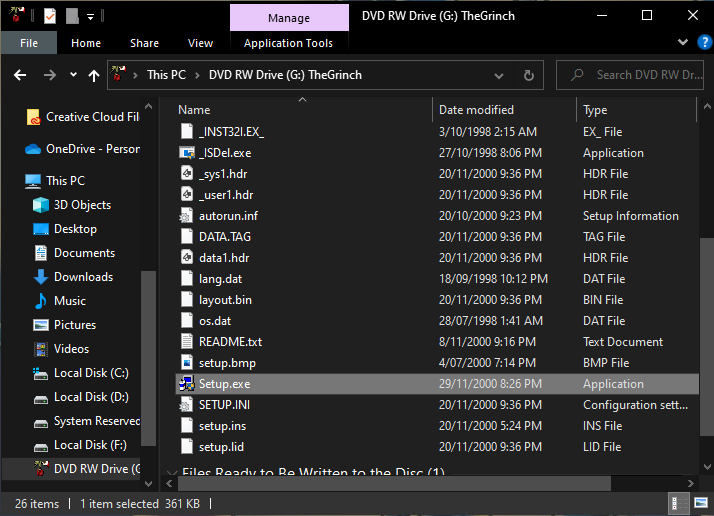
Task: Select the DATA.TAG file icon
Action: pyautogui.click(x=187, y=236)
